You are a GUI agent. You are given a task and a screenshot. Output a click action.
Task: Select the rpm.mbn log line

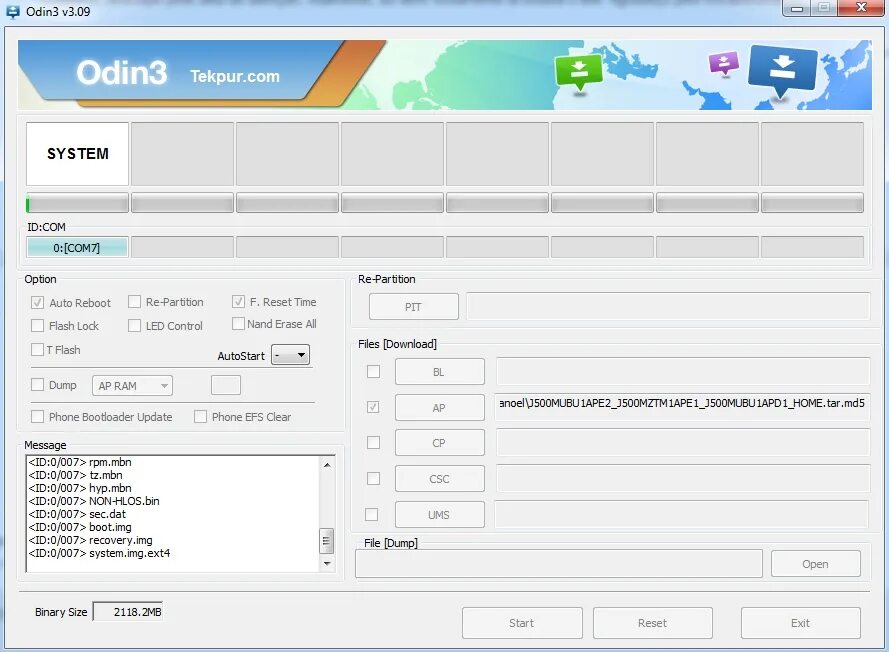(x=80, y=462)
